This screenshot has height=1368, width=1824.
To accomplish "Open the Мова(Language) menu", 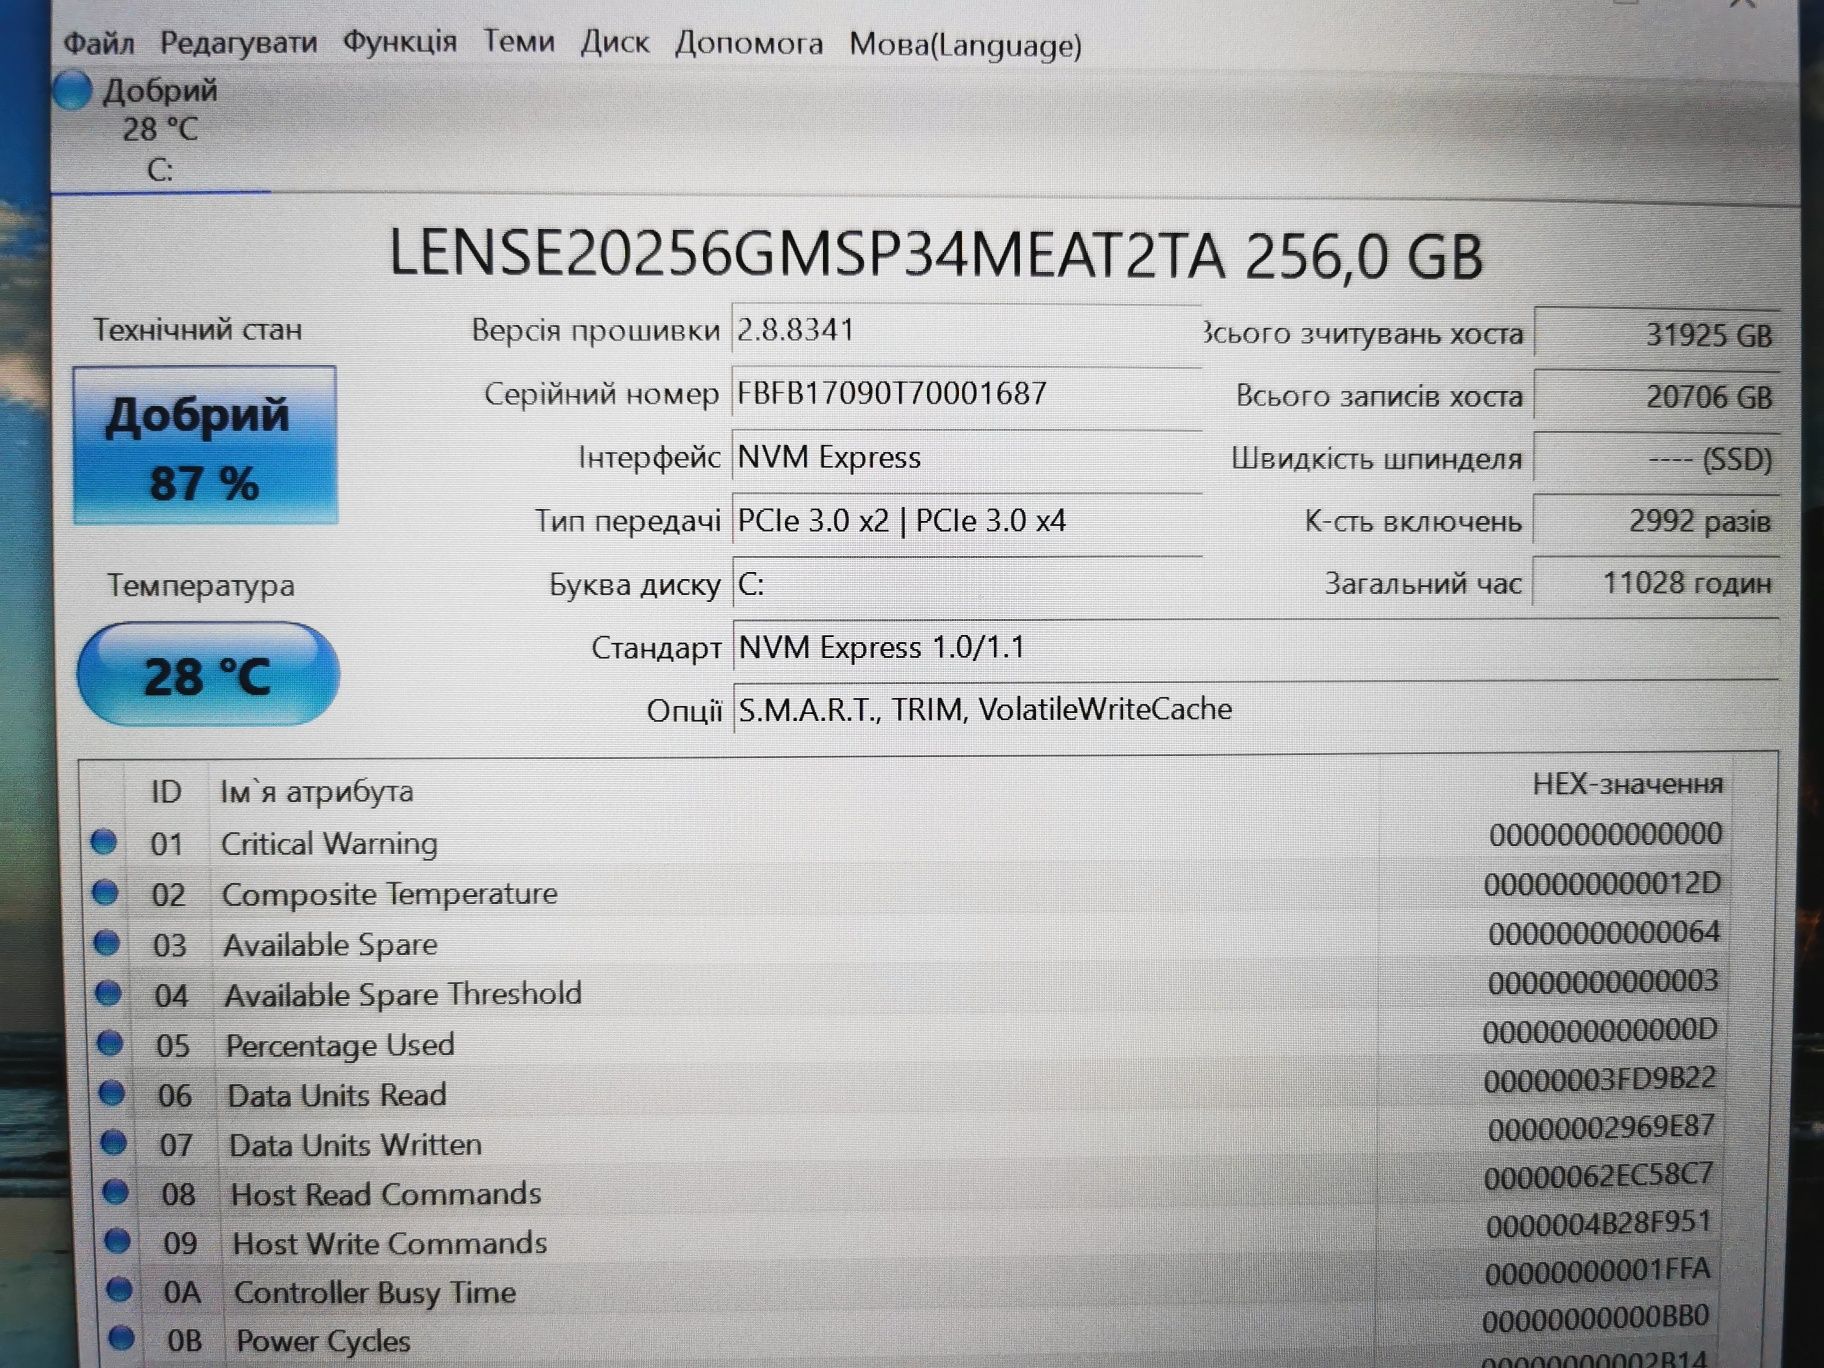I will [965, 46].
